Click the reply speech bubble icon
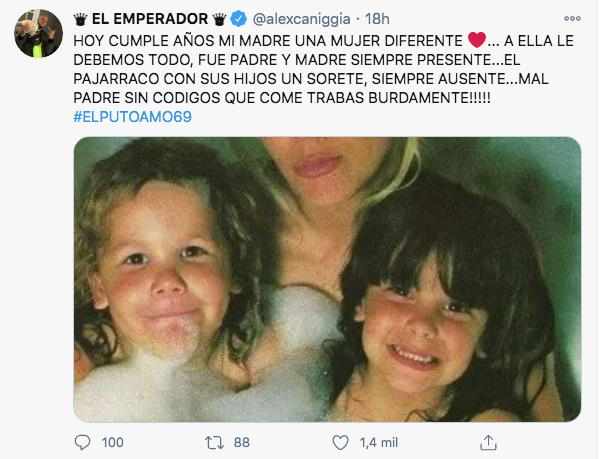603x459 pixels. click(x=82, y=442)
